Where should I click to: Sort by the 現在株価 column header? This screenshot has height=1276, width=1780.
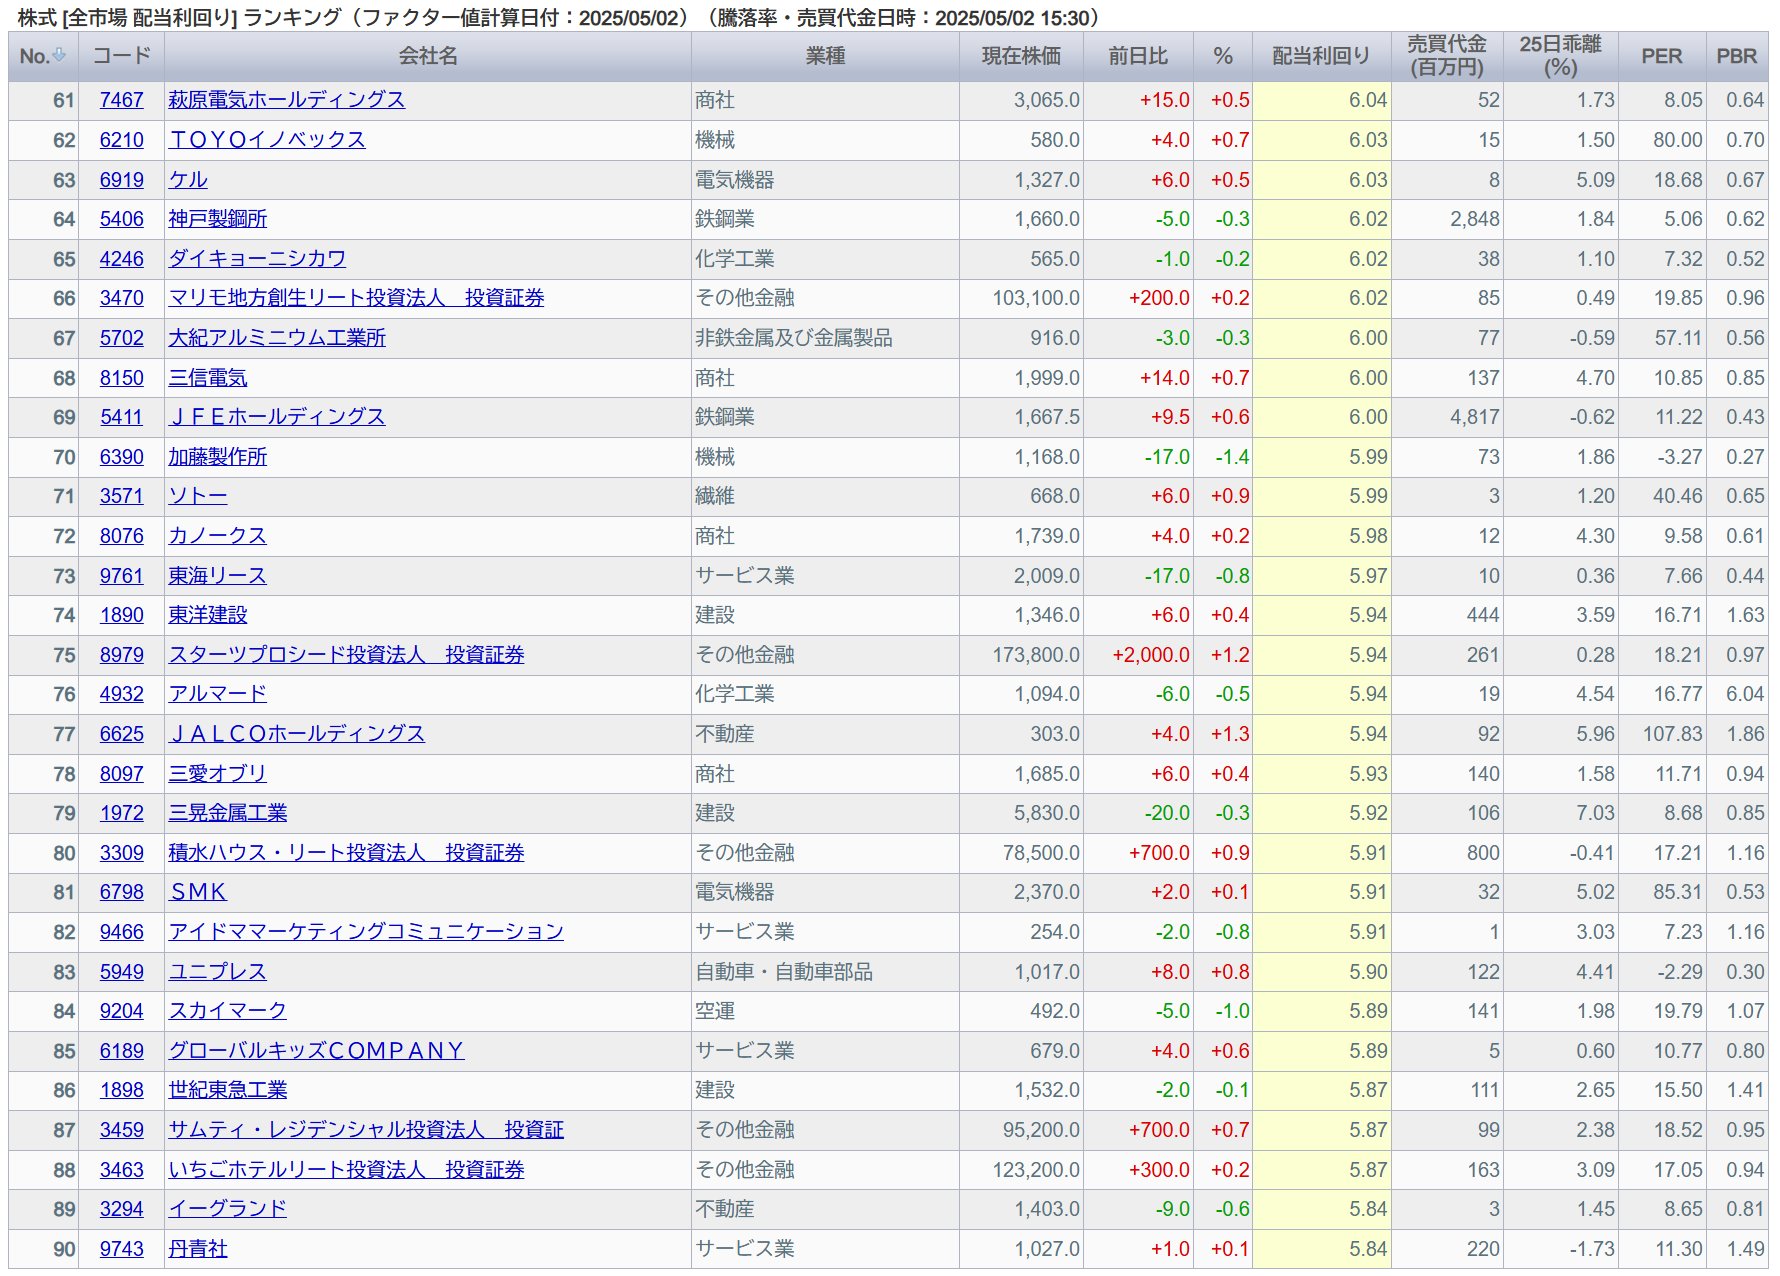point(1021,56)
